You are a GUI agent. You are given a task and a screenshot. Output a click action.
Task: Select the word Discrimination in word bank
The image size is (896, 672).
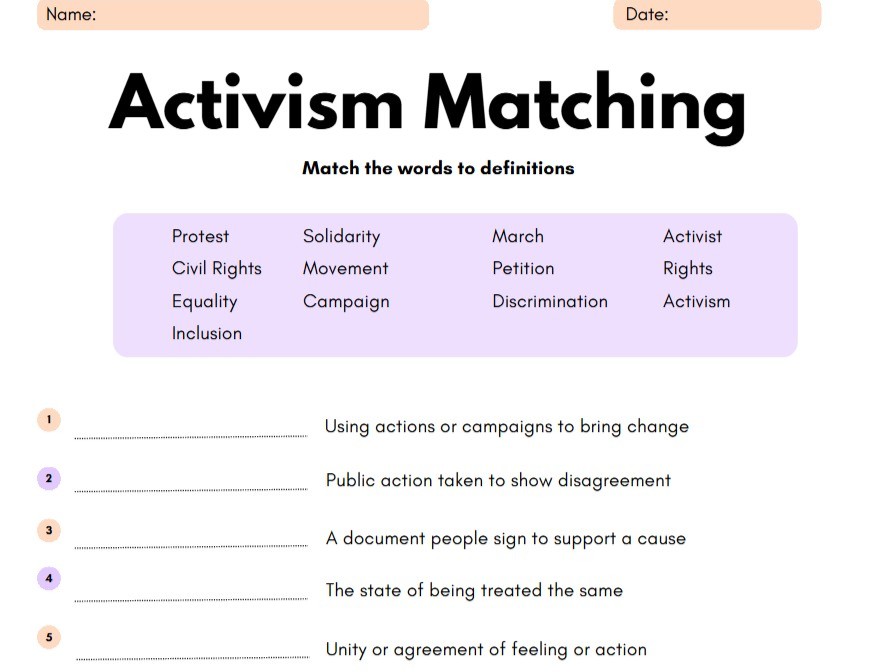click(549, 302)
